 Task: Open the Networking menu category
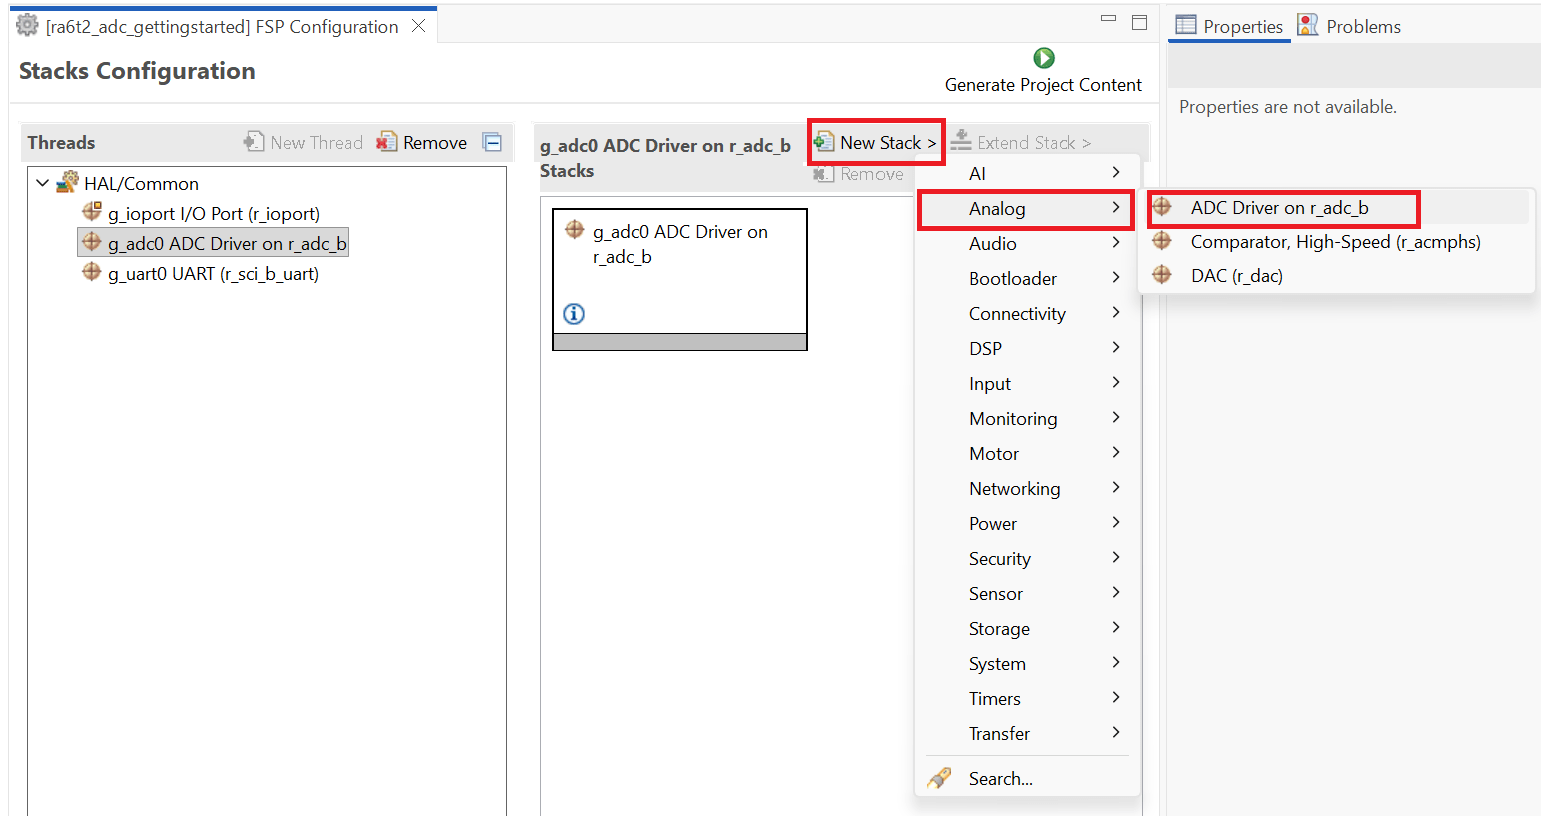point(1014,488)
